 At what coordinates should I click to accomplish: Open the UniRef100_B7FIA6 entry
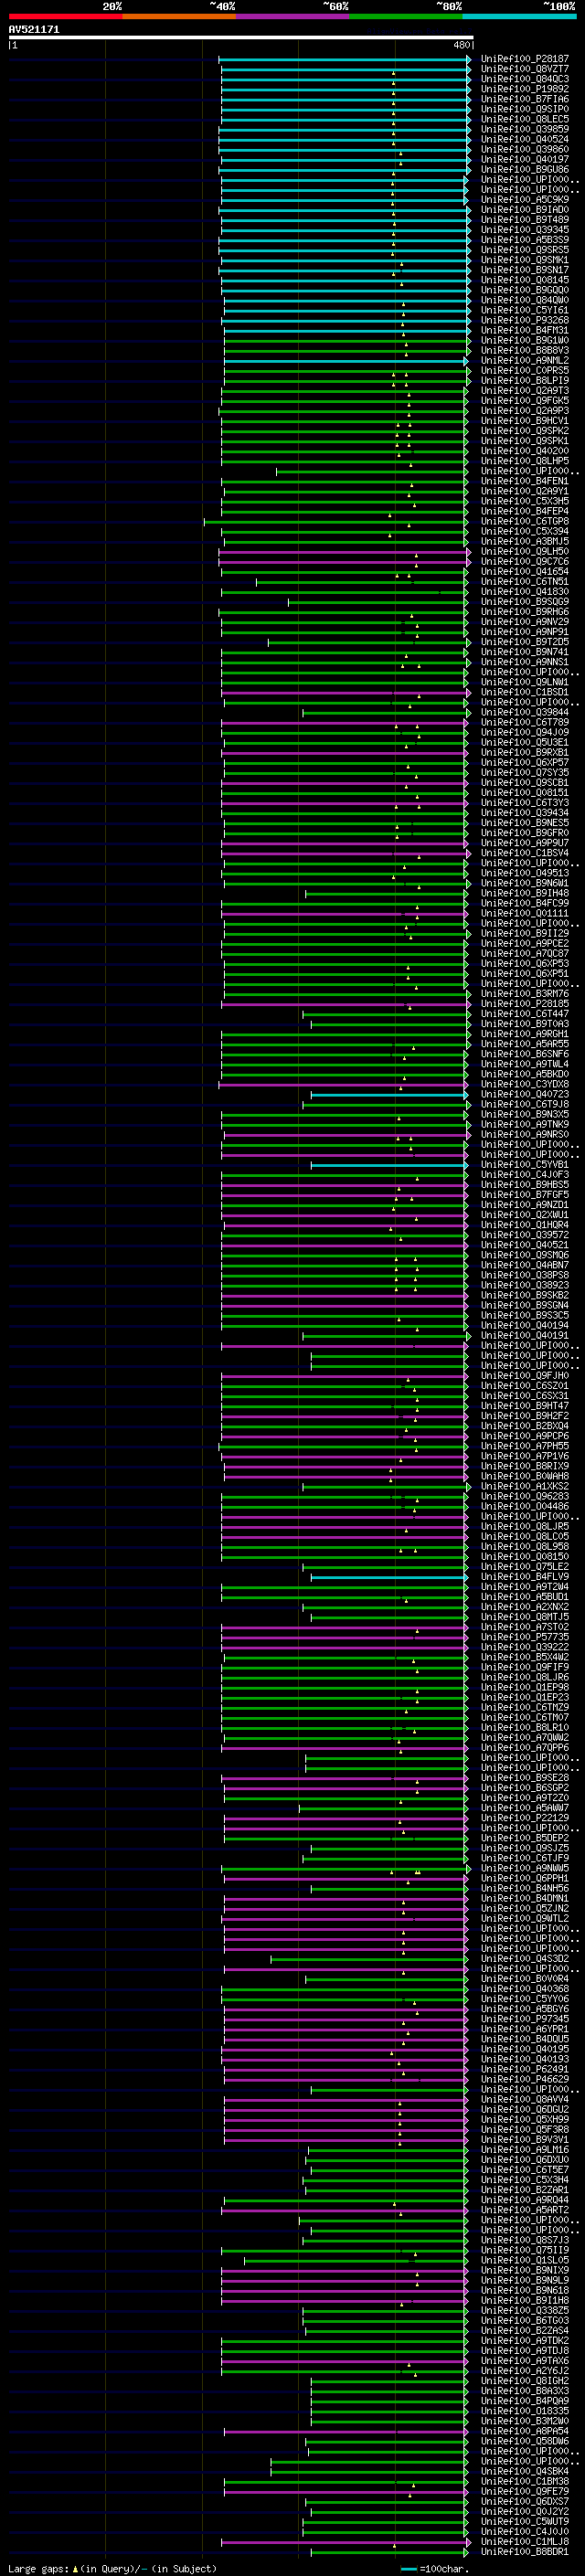click(x=525, y=99)
